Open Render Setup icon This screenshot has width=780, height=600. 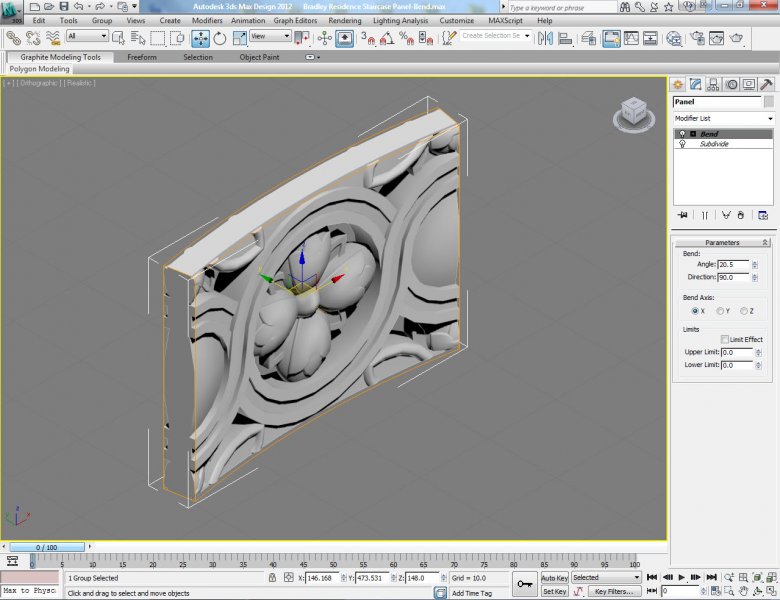click(697, 38)
